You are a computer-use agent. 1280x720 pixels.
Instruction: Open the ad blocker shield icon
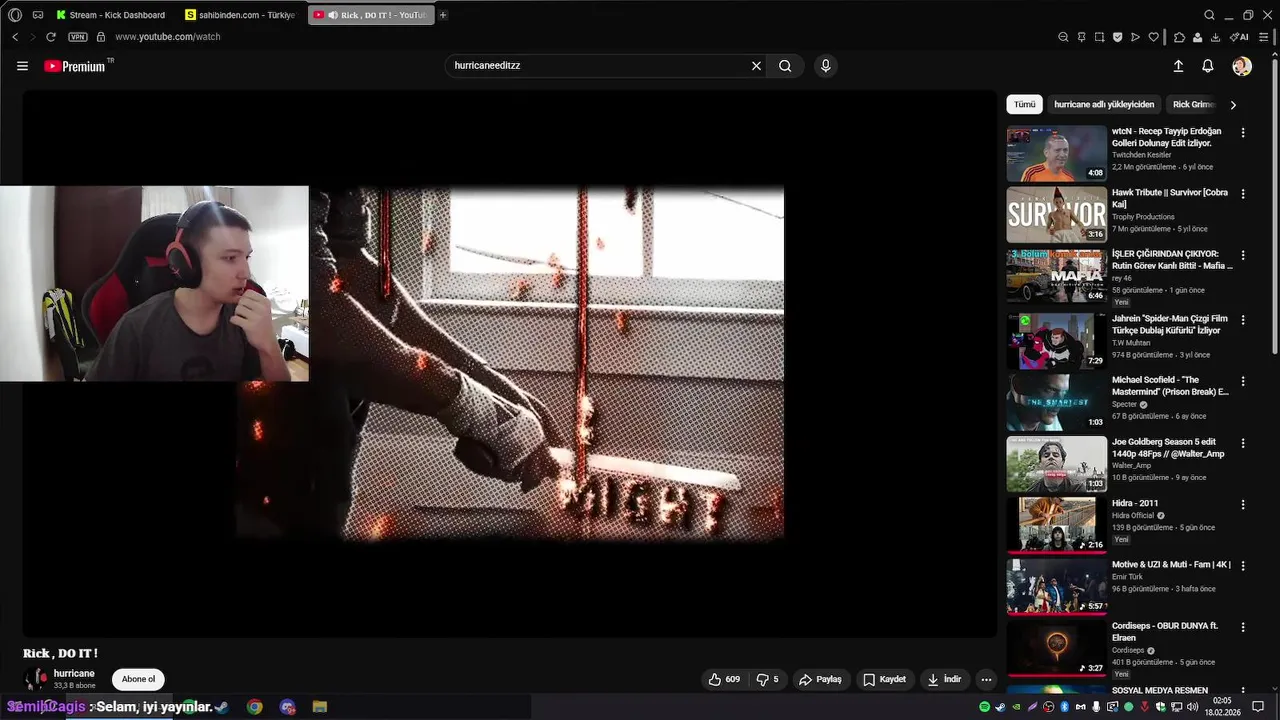point(1117,37)
